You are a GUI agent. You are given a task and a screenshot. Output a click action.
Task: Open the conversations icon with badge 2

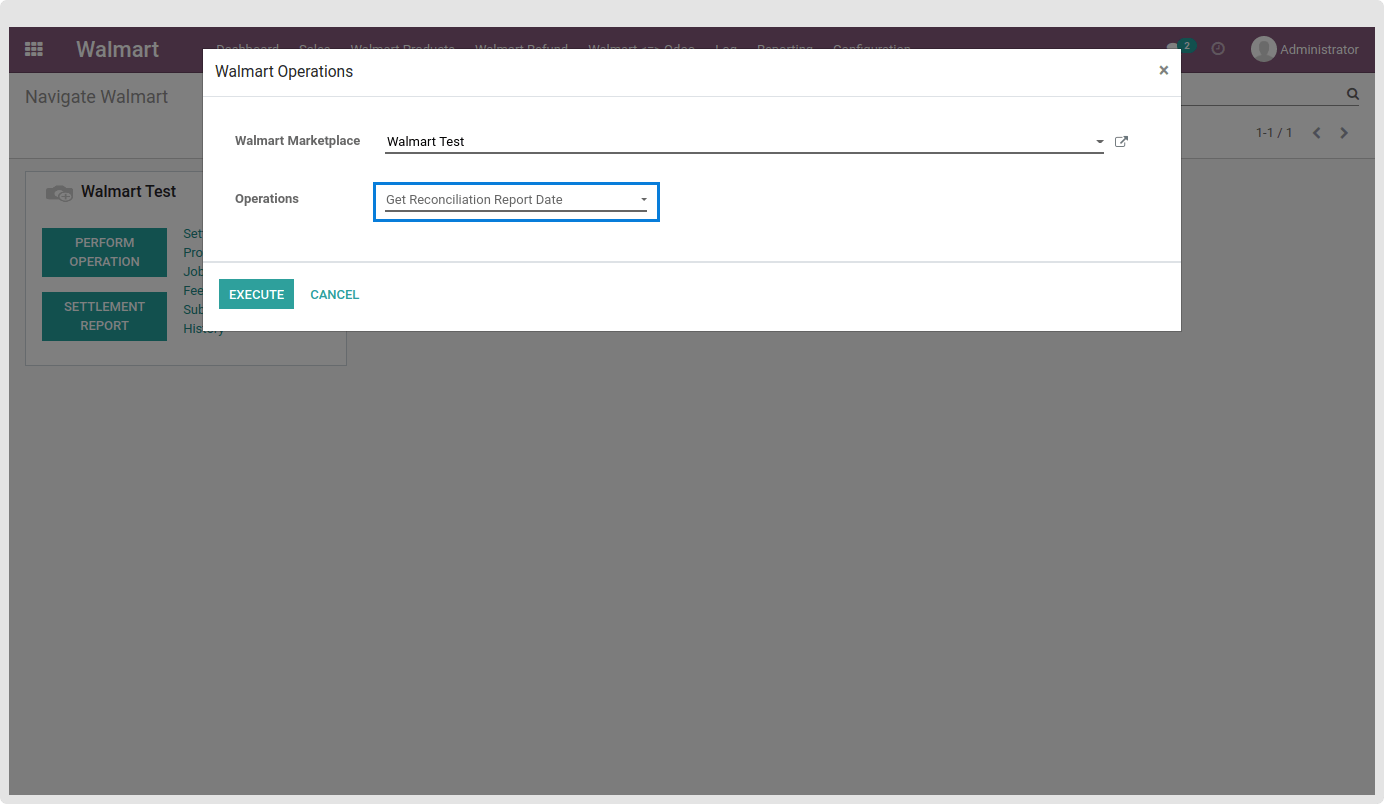[x=1179, y=47]
